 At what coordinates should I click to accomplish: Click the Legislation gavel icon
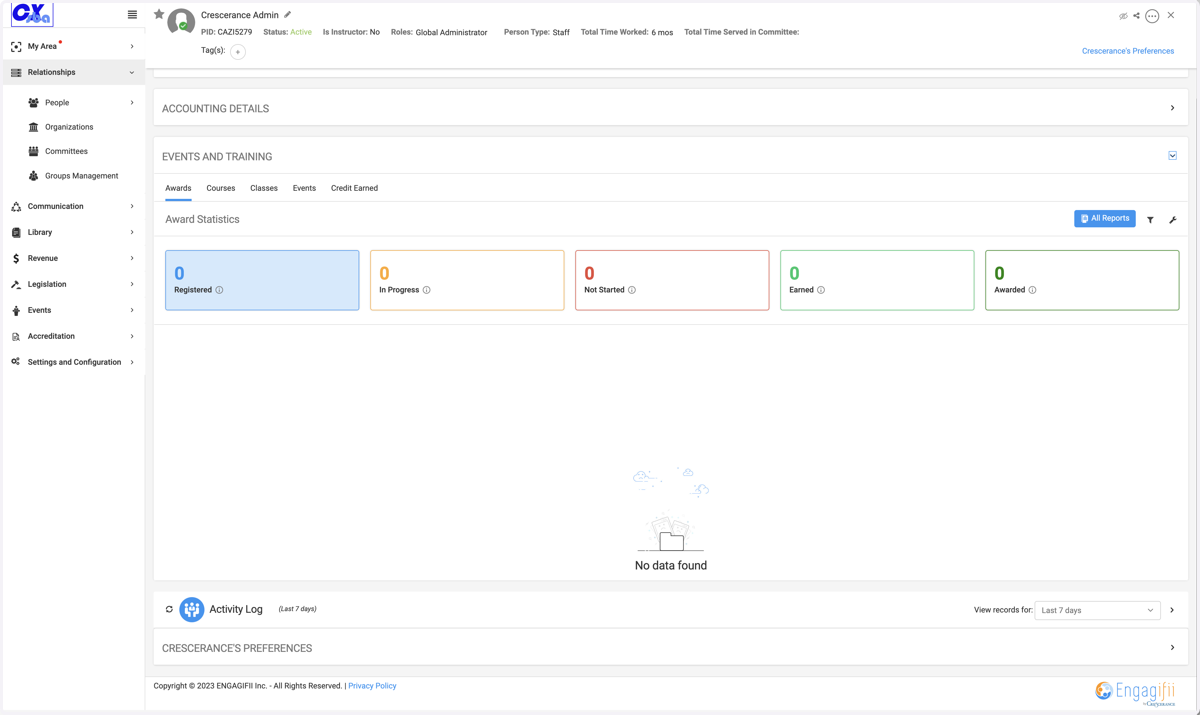(x=16, y=284)
